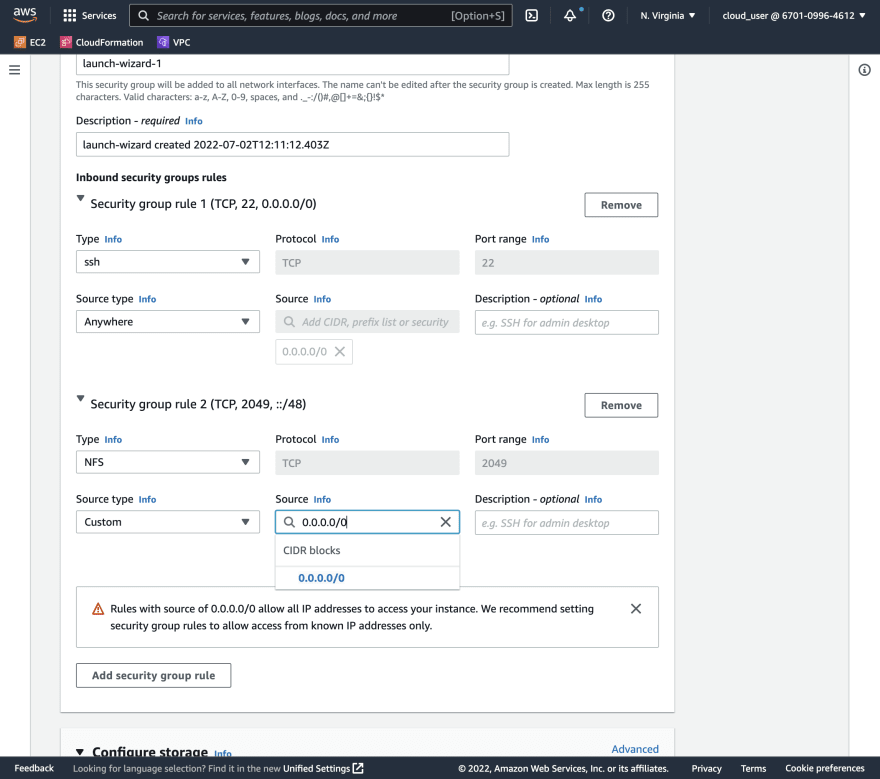Open the rule 1 Type dropdown showing ssh
This screenshot has height=779, width=880.
tap(168, 262)
